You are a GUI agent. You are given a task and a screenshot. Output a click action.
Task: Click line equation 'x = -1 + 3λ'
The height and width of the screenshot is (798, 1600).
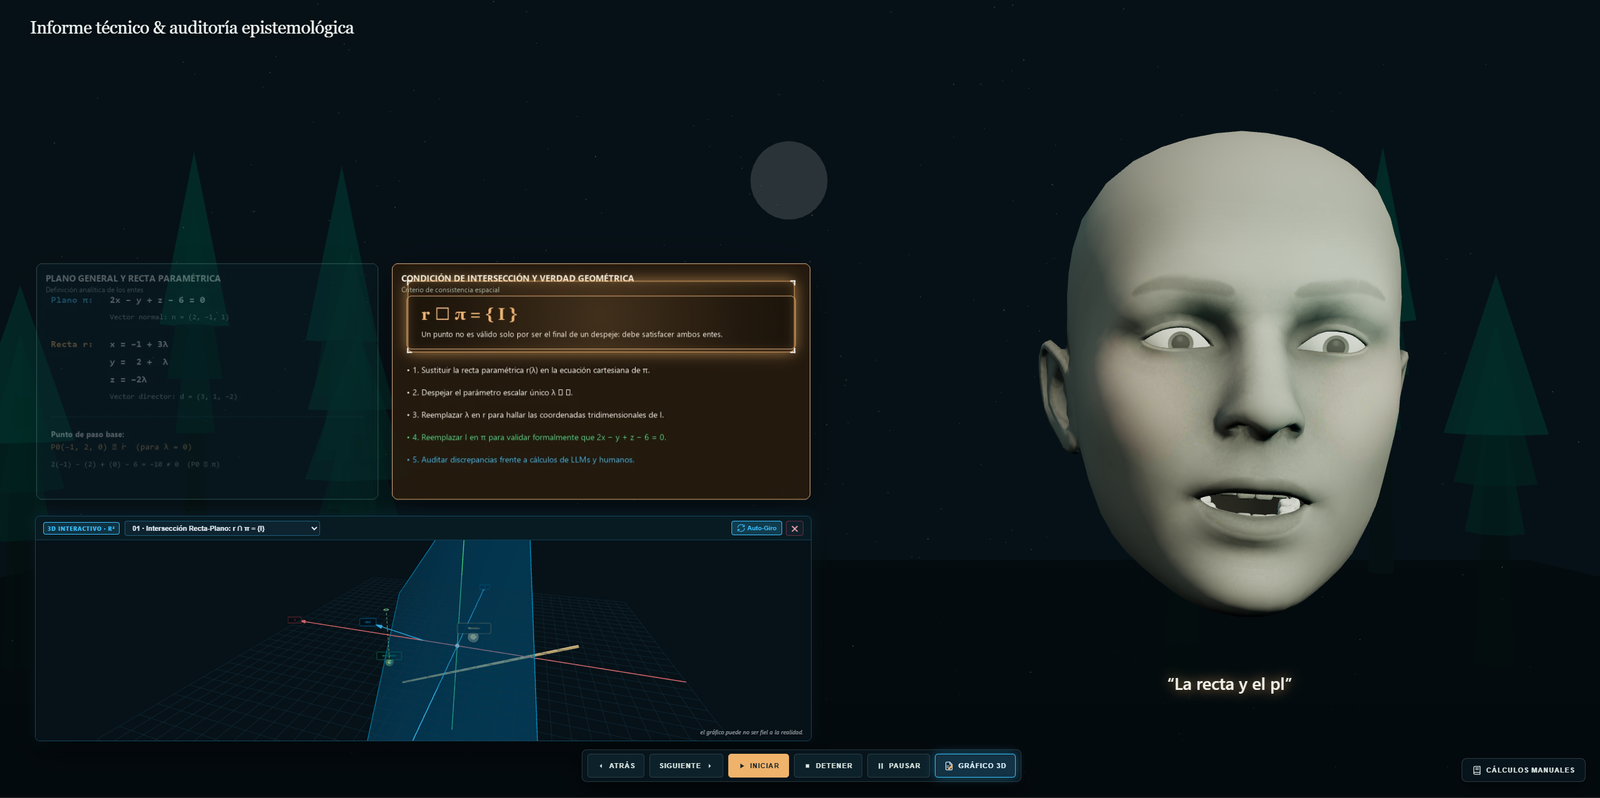click(139, 344)
